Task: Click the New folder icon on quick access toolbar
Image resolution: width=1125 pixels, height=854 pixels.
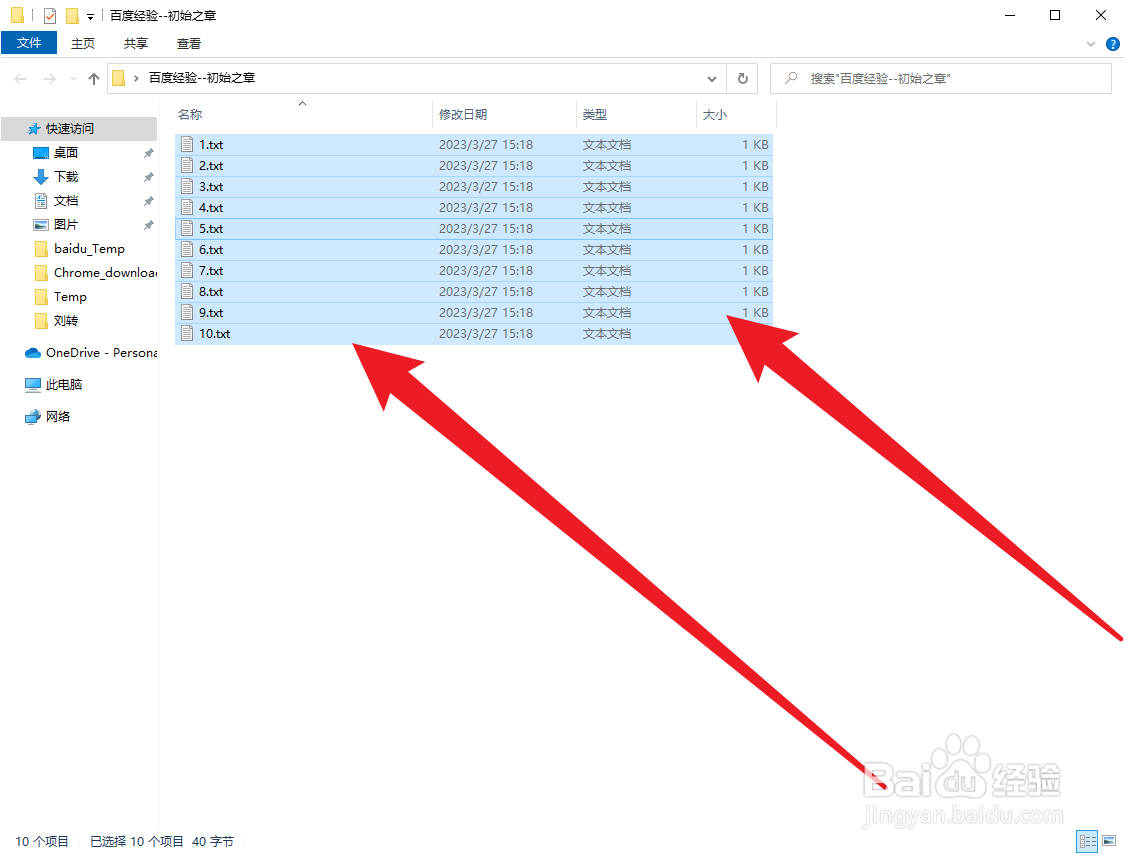Action: click(x=70, y=15)
